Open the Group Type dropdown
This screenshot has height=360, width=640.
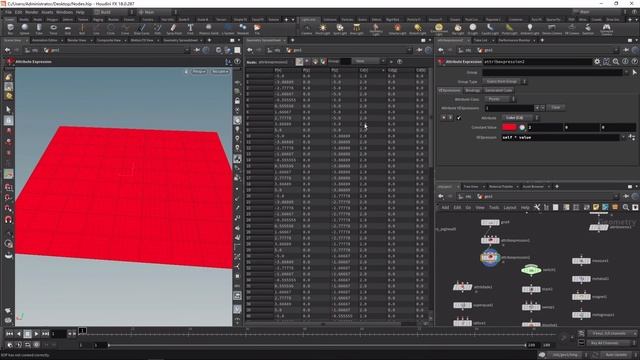(x=505, y=82)
